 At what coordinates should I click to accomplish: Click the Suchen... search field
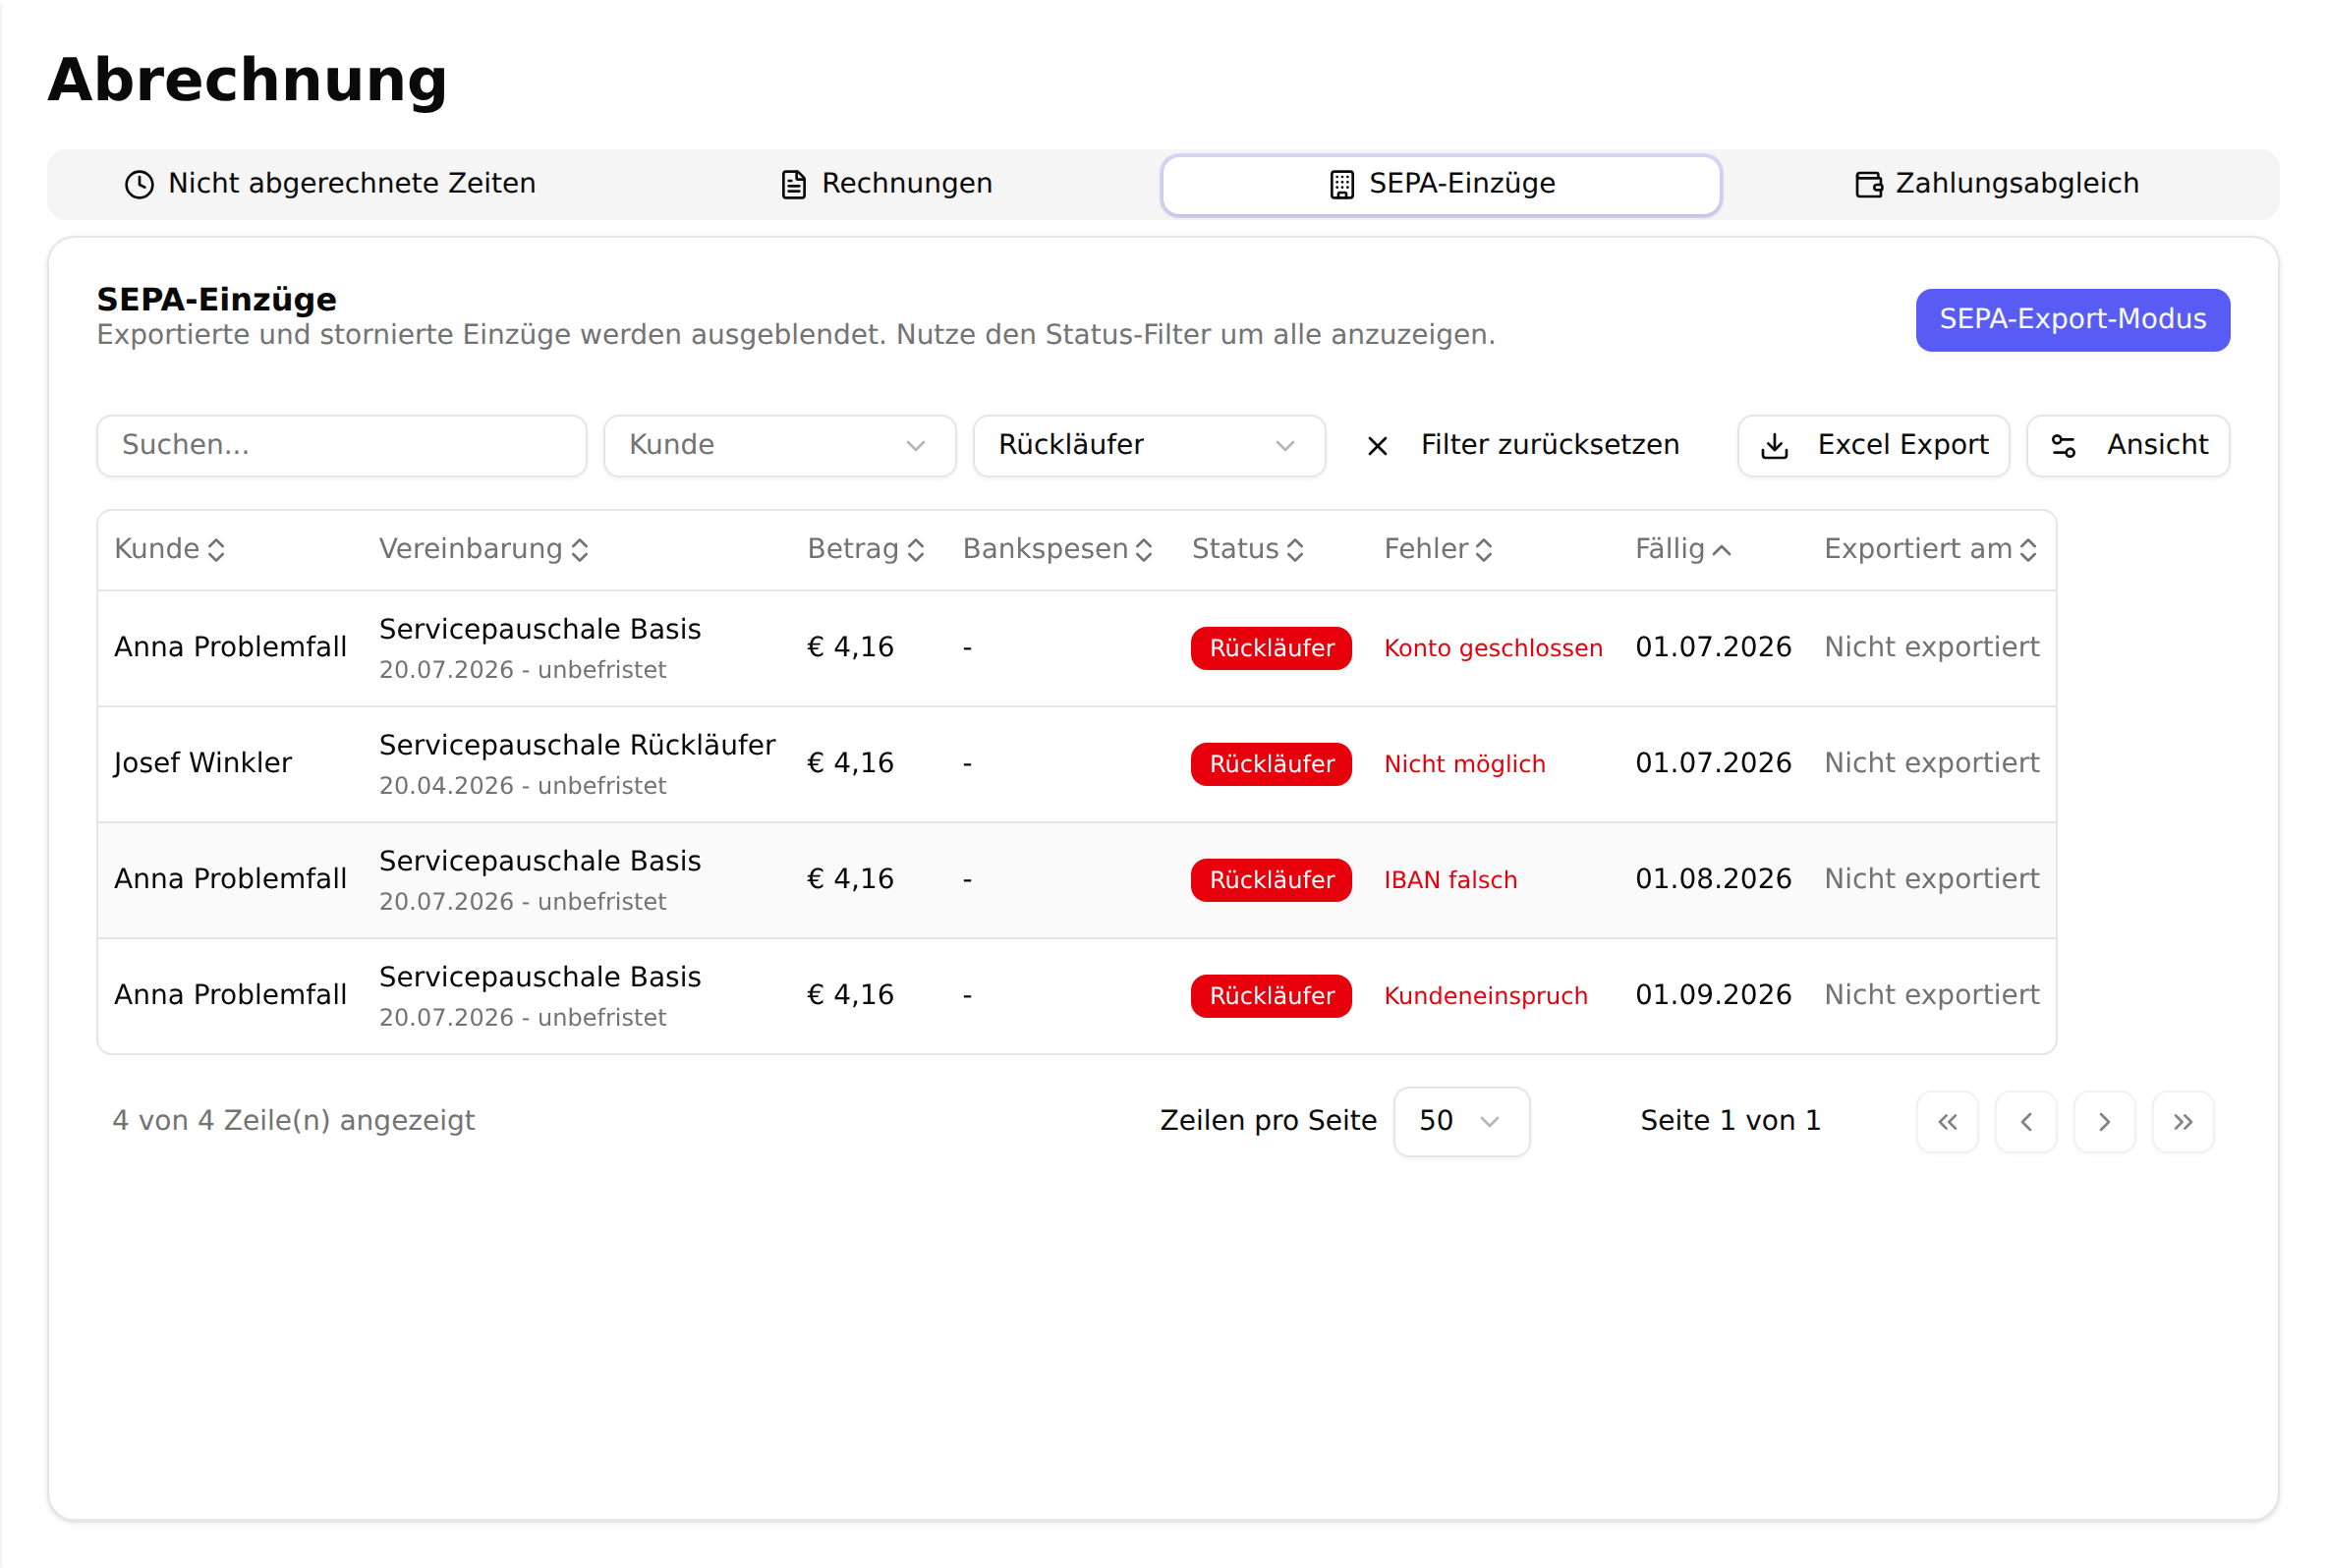[x=341, y=446]
